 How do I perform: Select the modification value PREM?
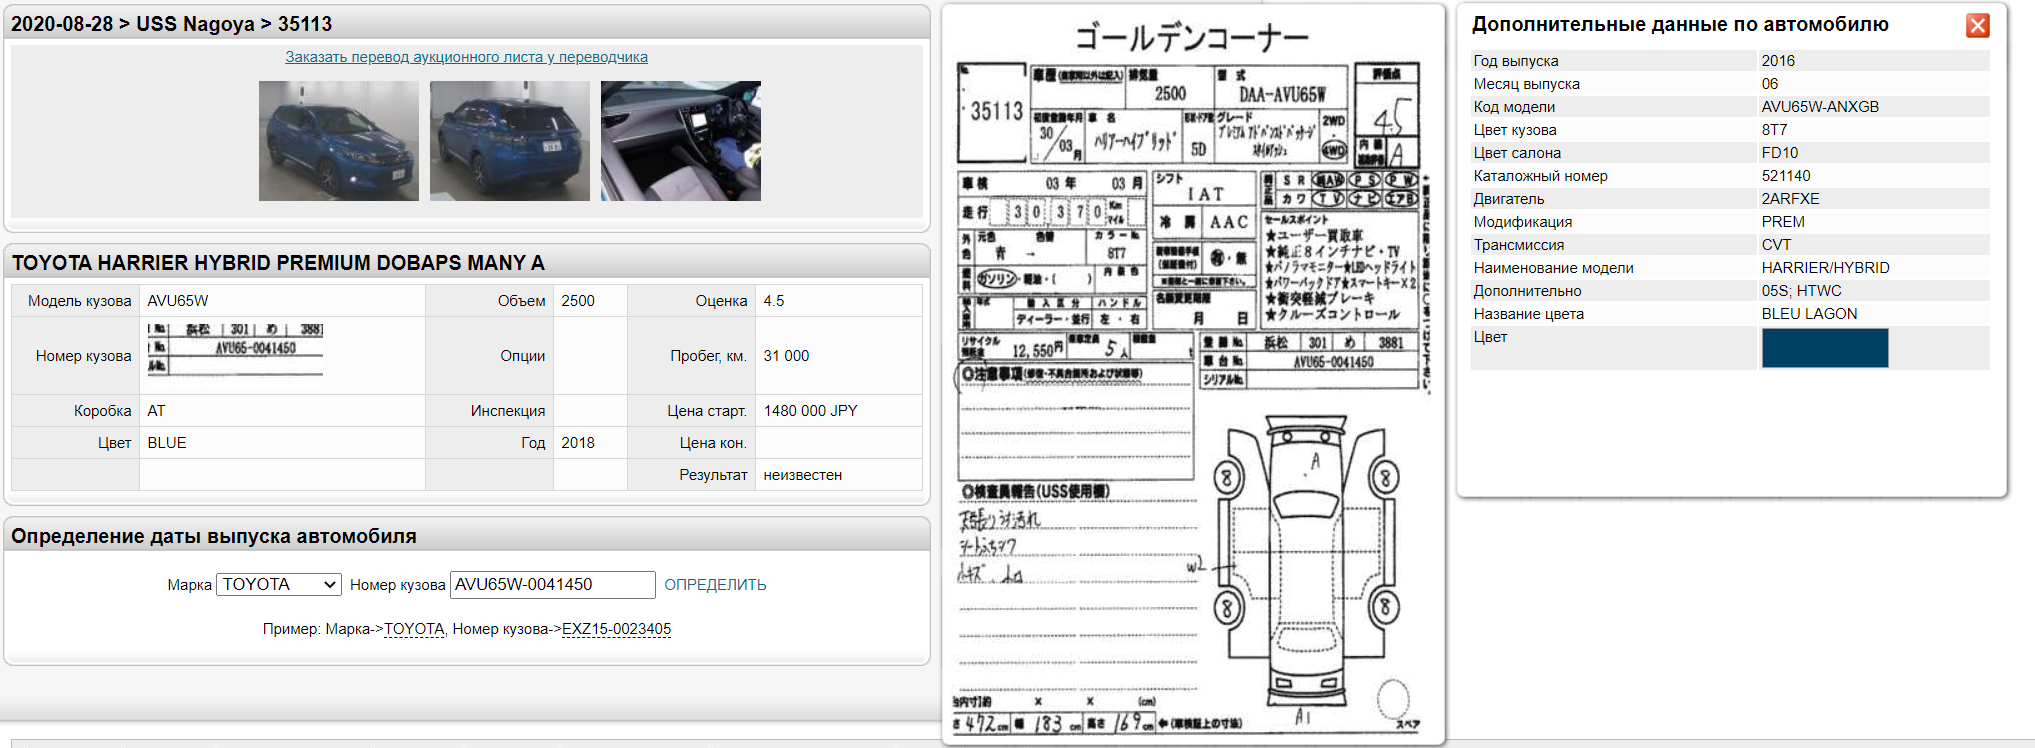pyautogui.click(x=1783, y=222)
